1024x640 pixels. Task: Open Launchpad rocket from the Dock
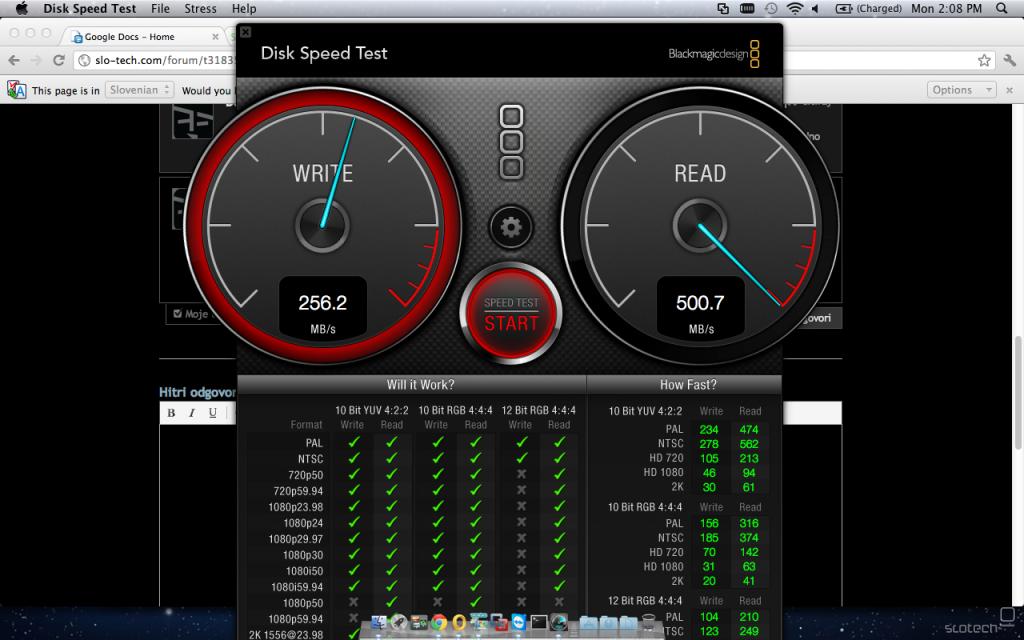(x=399, y=622)
